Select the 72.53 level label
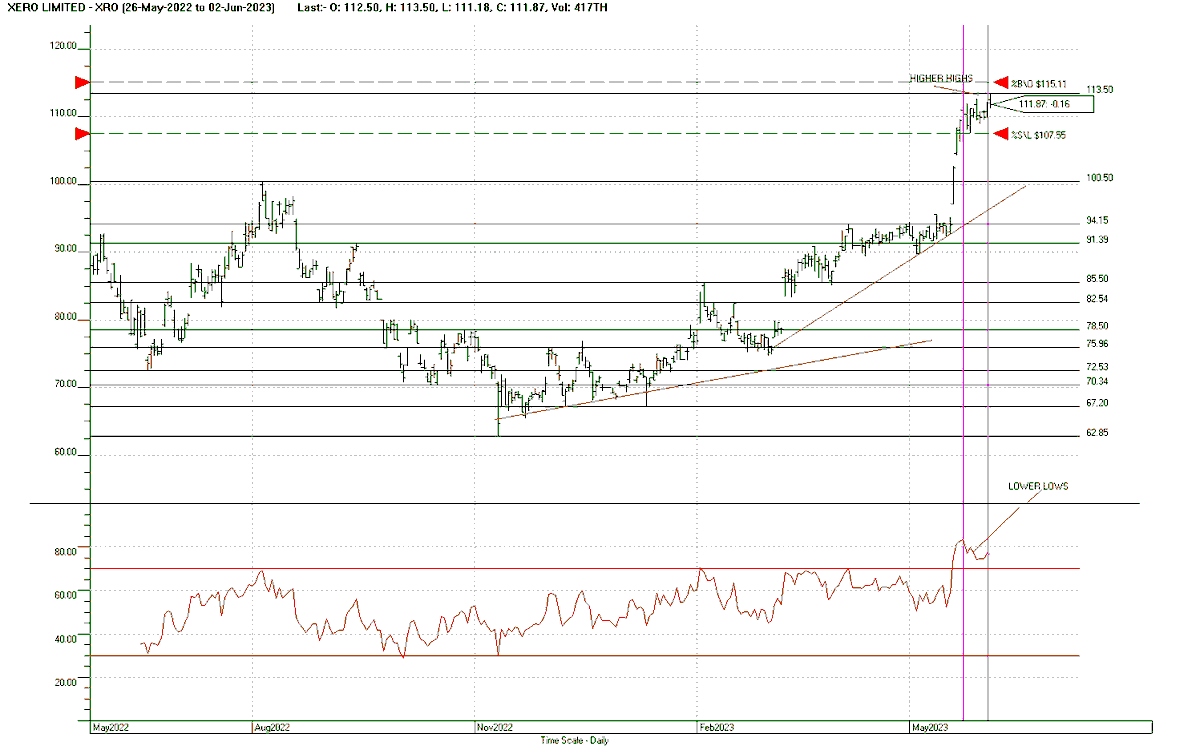The width and height of the screenshot is (1200, 746). 1097,367
